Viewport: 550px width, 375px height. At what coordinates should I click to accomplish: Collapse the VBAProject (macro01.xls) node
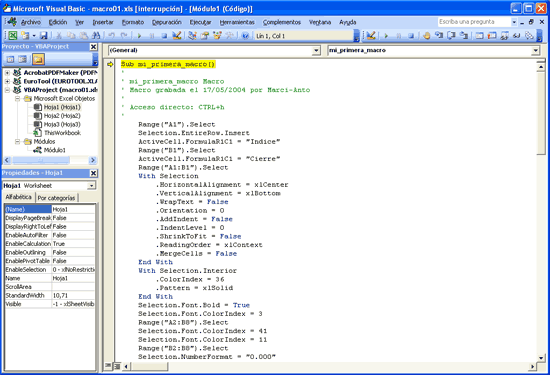pyautogui.click(x=7, y=90)
